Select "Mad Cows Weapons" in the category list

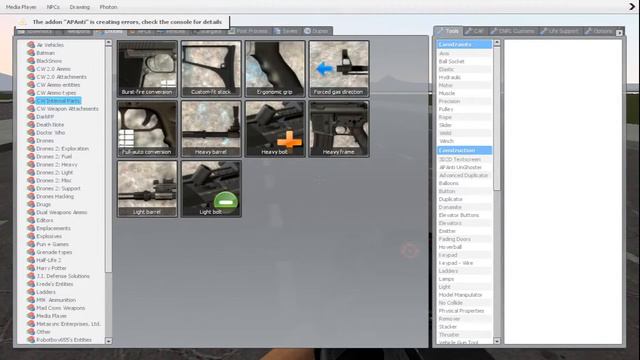point(61,308)
